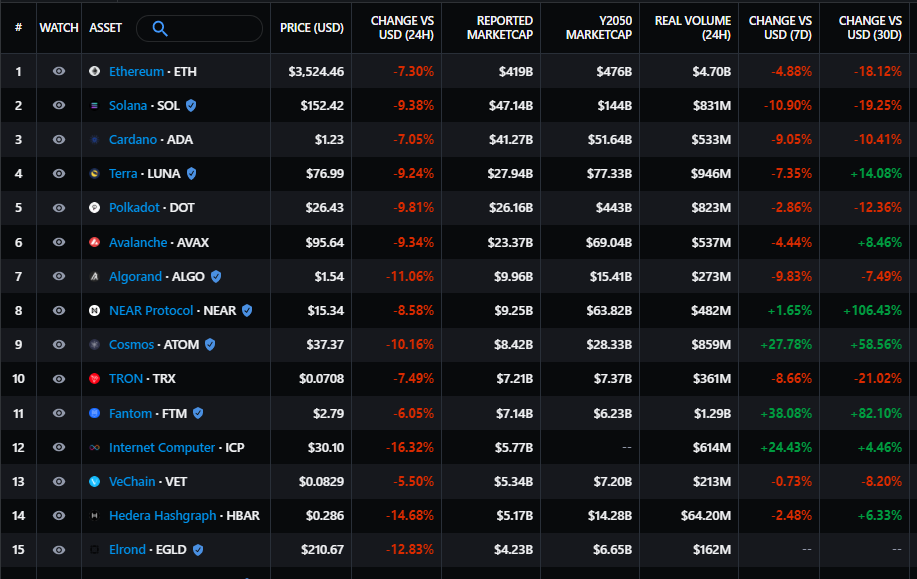Open the Ethereum asset link
The height and width of the screenshot is (579, 917).
coord(136,71)
